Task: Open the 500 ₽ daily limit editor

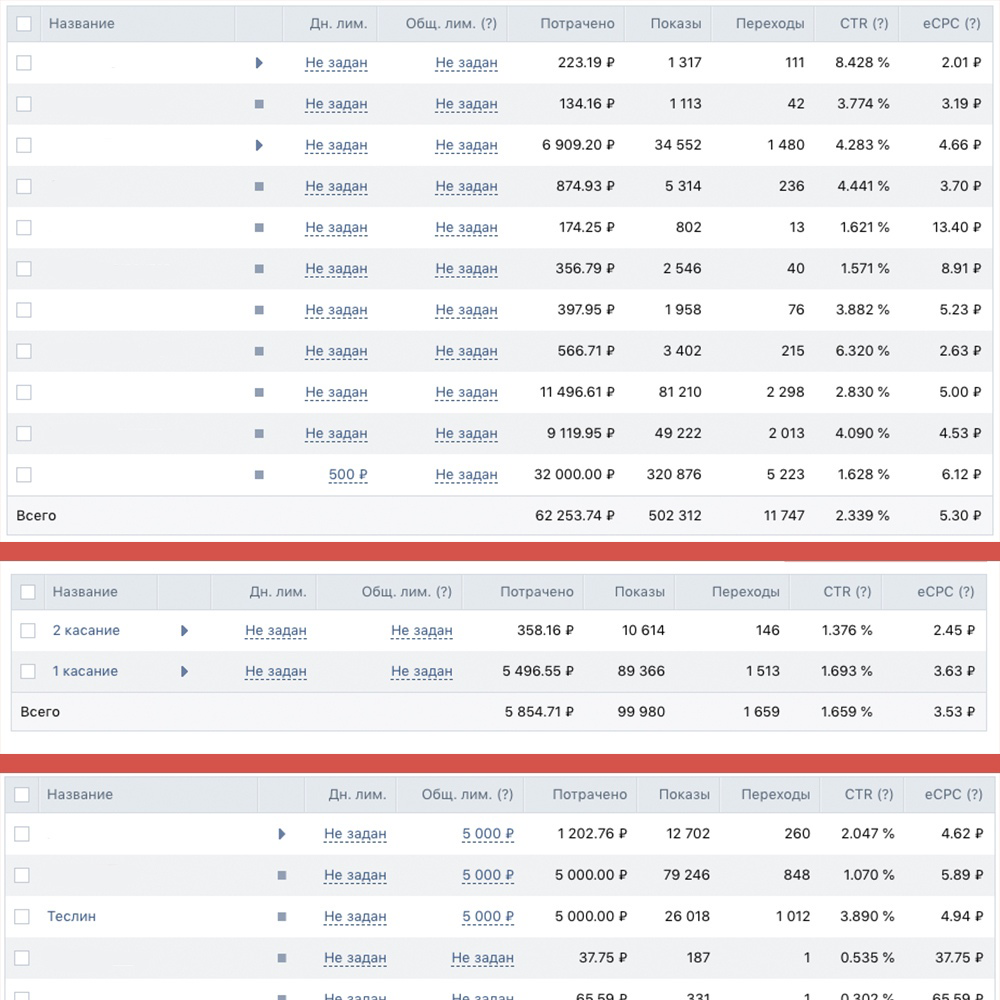Action: pos(348,474)
